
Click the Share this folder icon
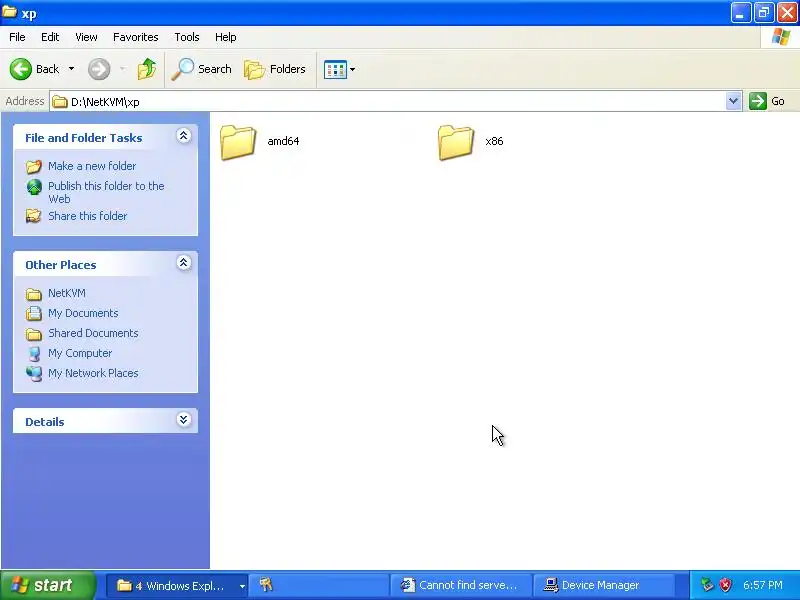coord(34,216)
